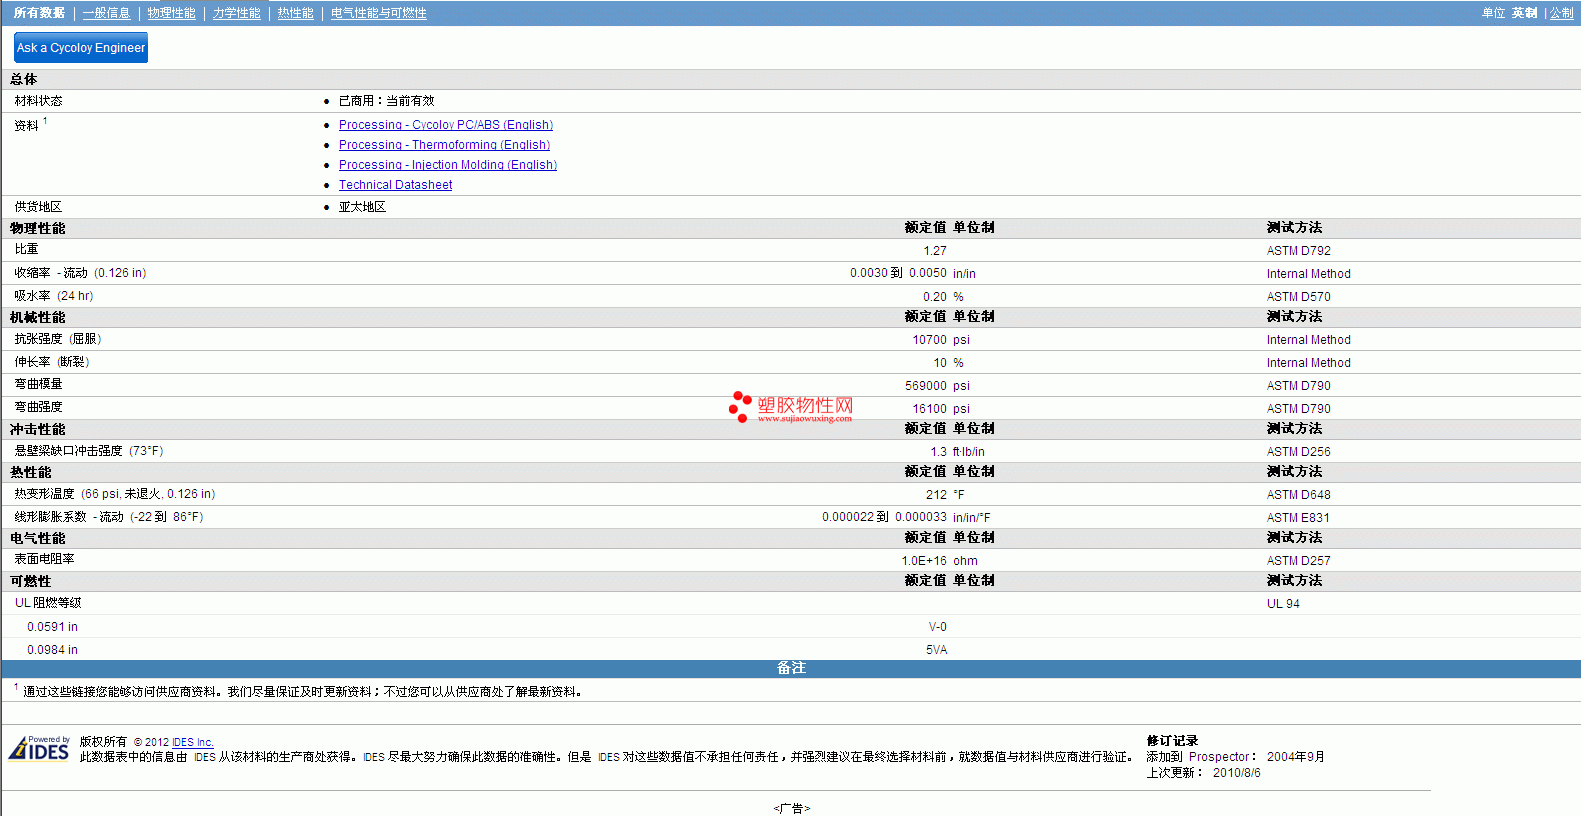The image size is (1581, 816).
Task: Jump to 一般信息 section
Action: (x=106, y=13)
